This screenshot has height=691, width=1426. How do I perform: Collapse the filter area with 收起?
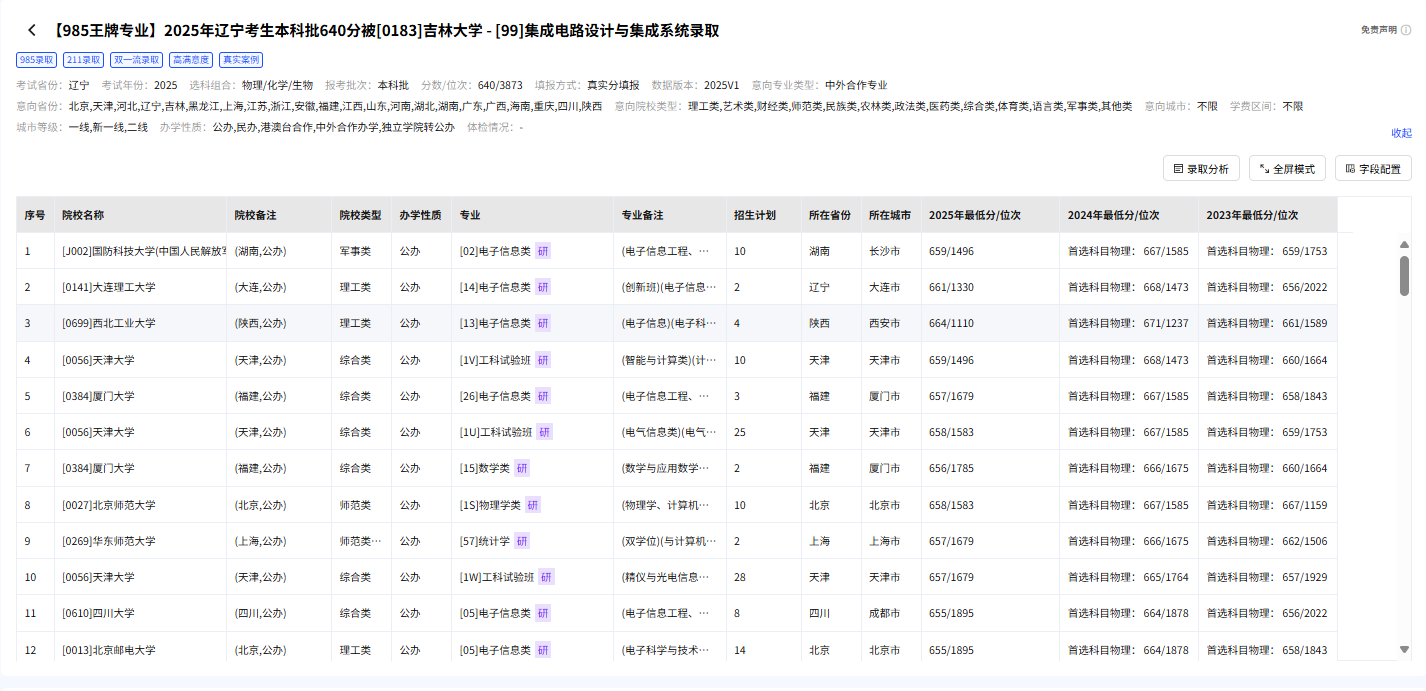click(1401, 132)
